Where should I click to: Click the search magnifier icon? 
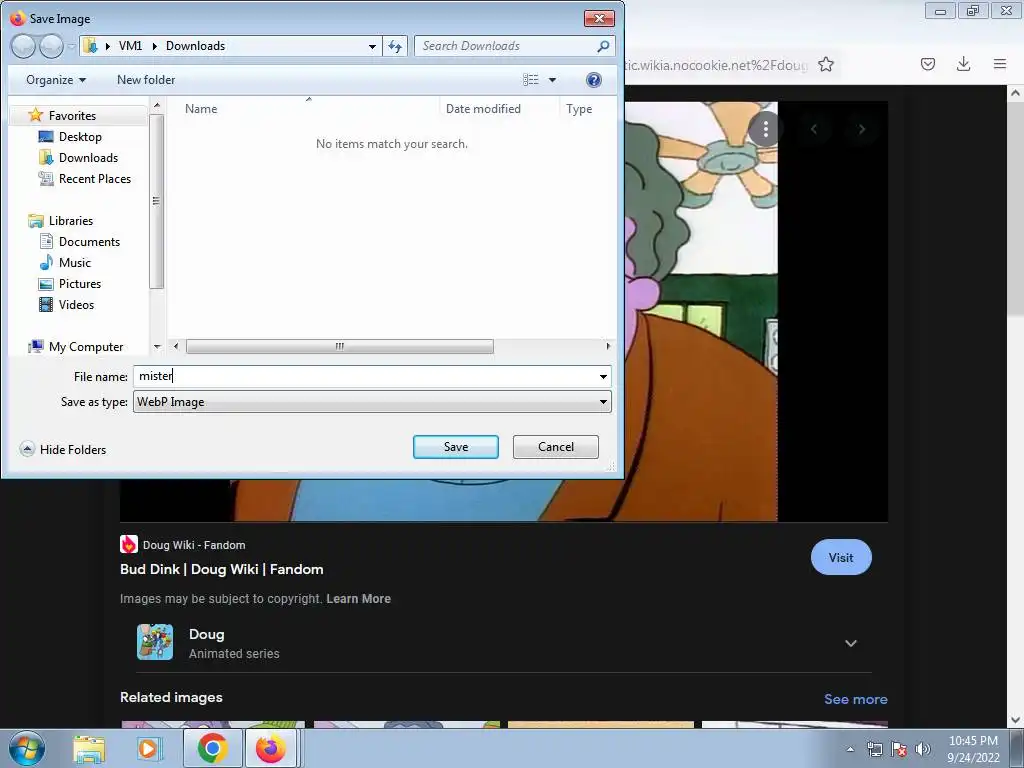point(603,46)
